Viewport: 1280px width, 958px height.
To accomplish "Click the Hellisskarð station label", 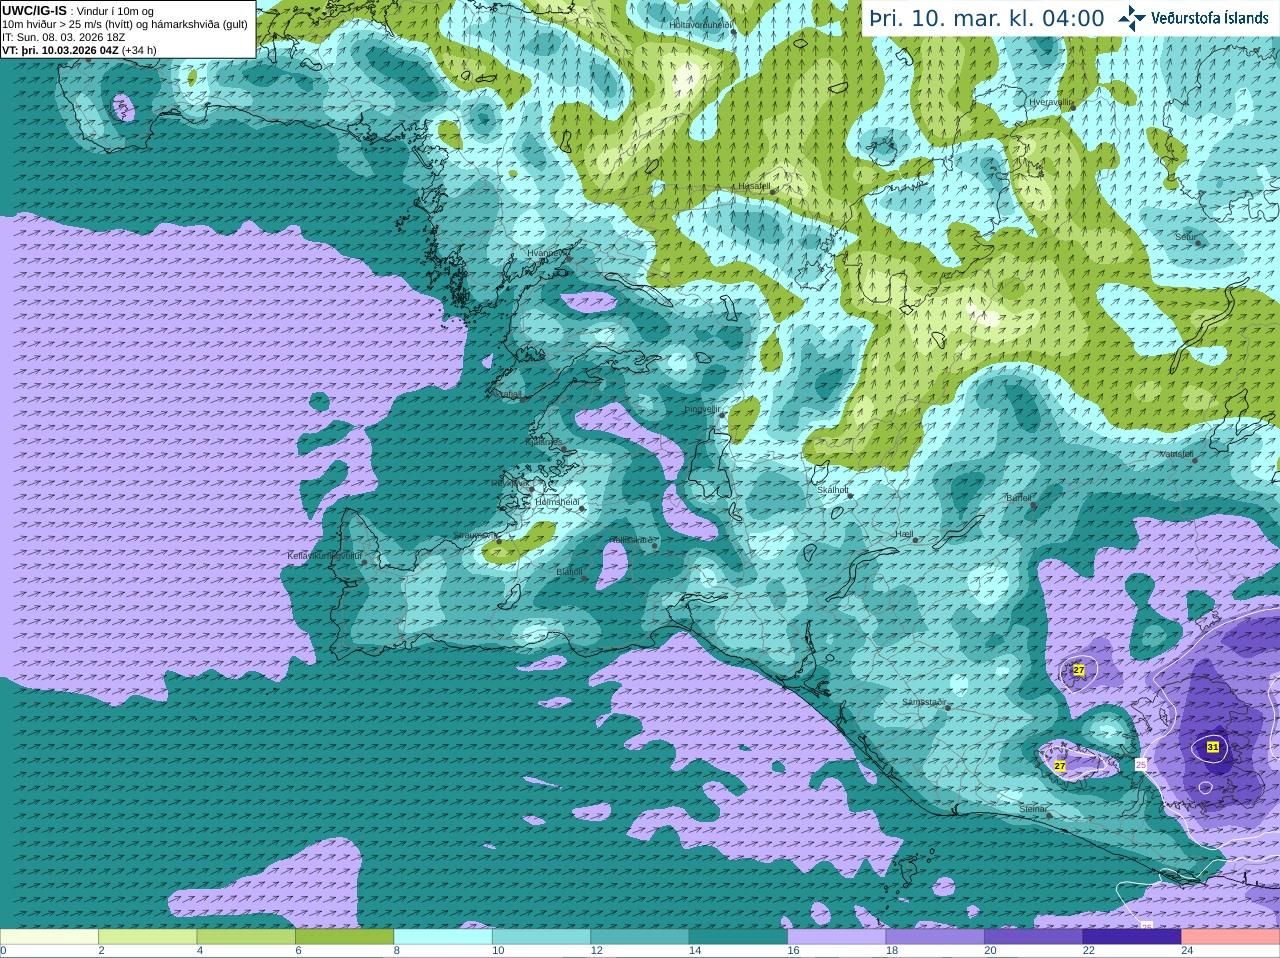I will point(631,540).
